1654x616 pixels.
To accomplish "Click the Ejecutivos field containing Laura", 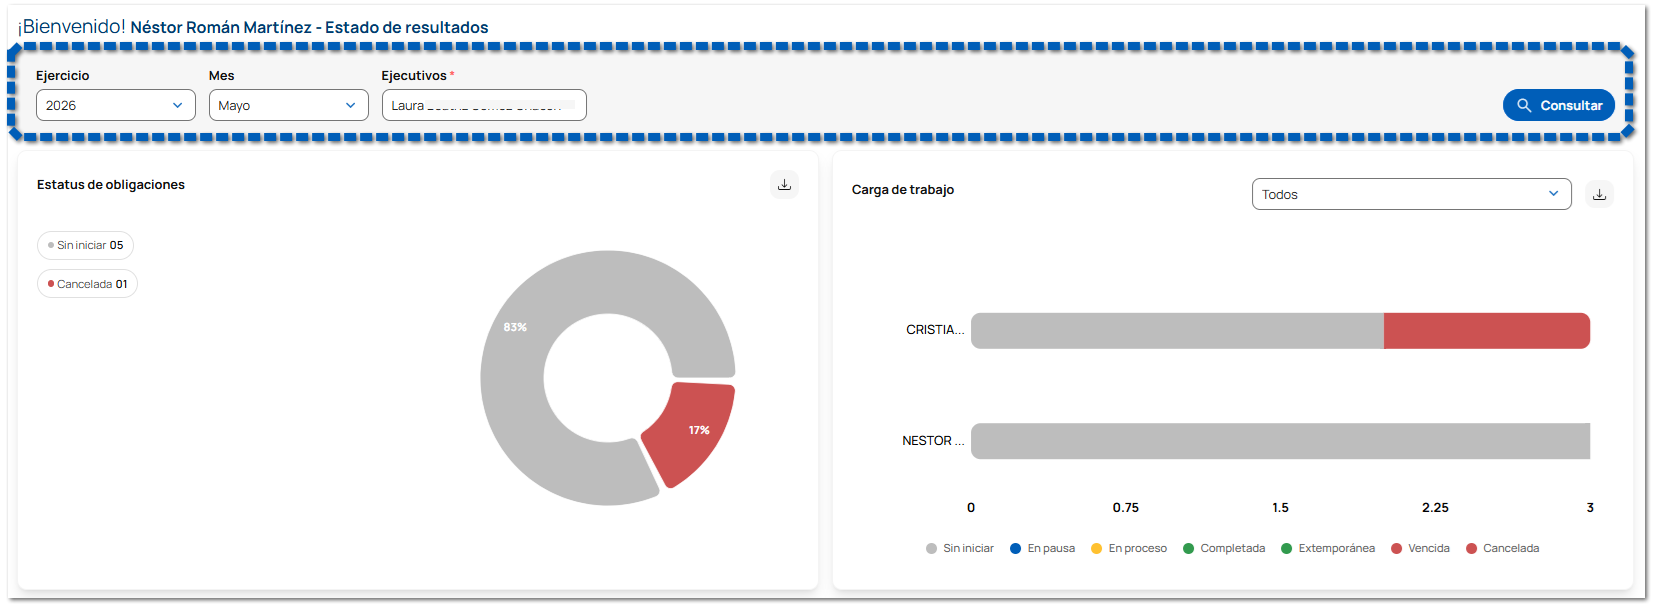I will point(484,105).
